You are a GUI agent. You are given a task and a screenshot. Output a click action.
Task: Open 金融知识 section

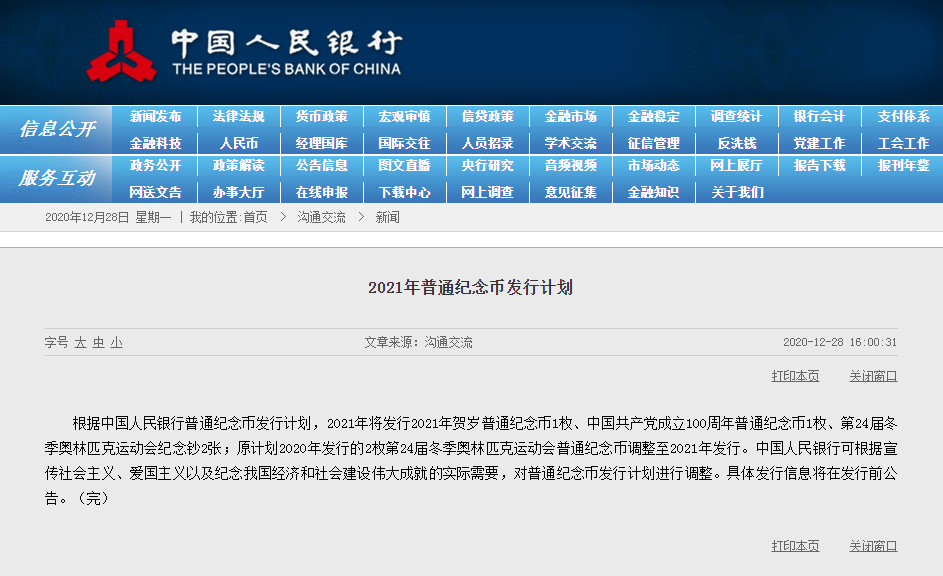tap(653, 192)
